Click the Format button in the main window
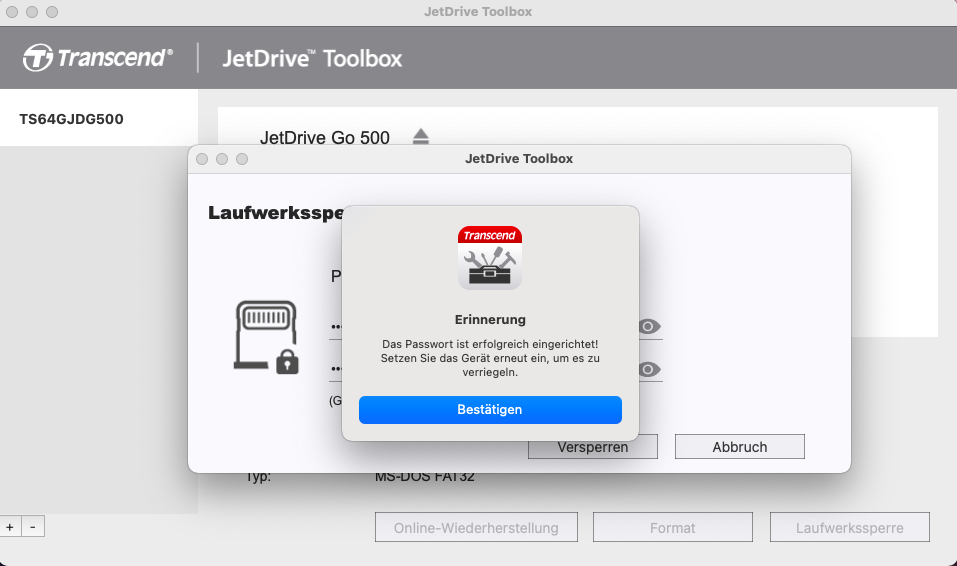Screen dimensions: 957x566 [x=673, y=528]
